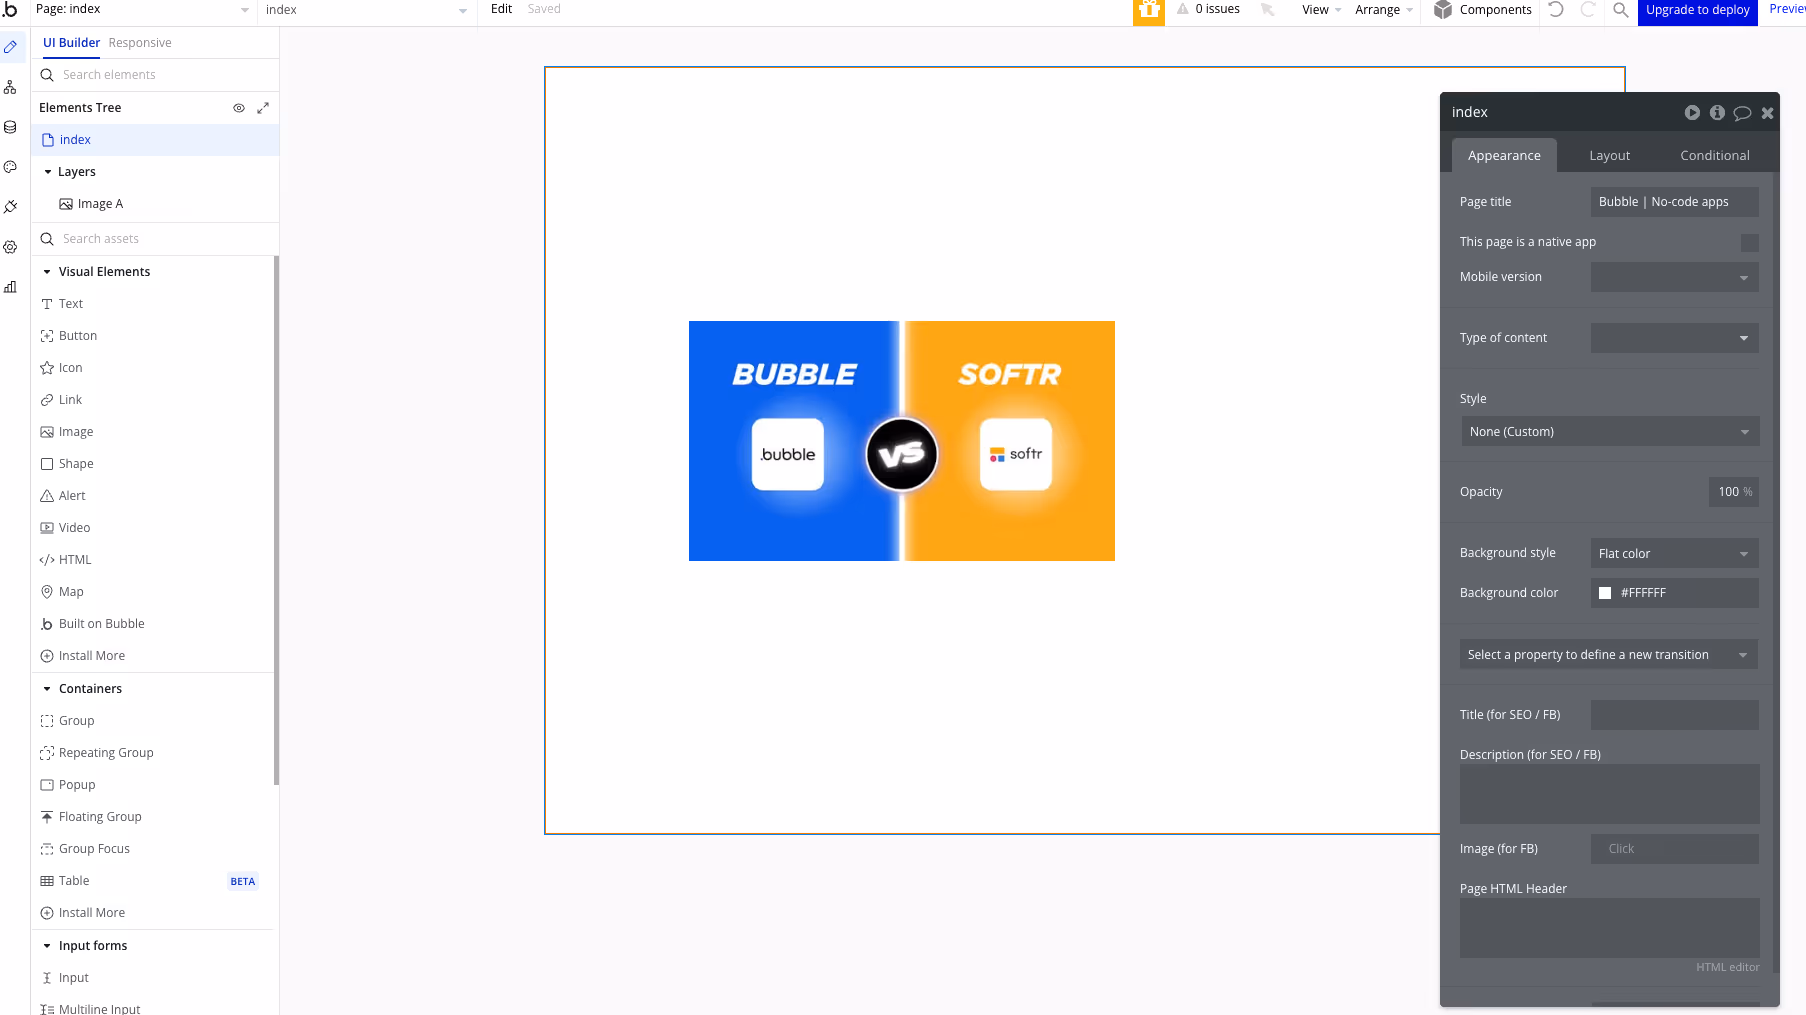Switch to the Layout tab
The image size is (1806, 1015).
[x=1609, y=156]
